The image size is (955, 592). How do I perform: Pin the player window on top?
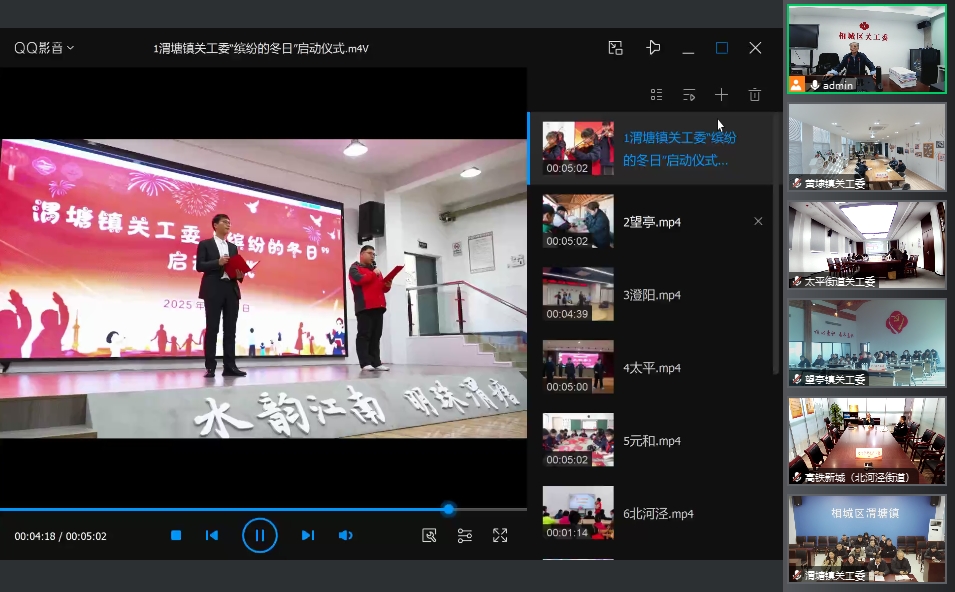653,48
